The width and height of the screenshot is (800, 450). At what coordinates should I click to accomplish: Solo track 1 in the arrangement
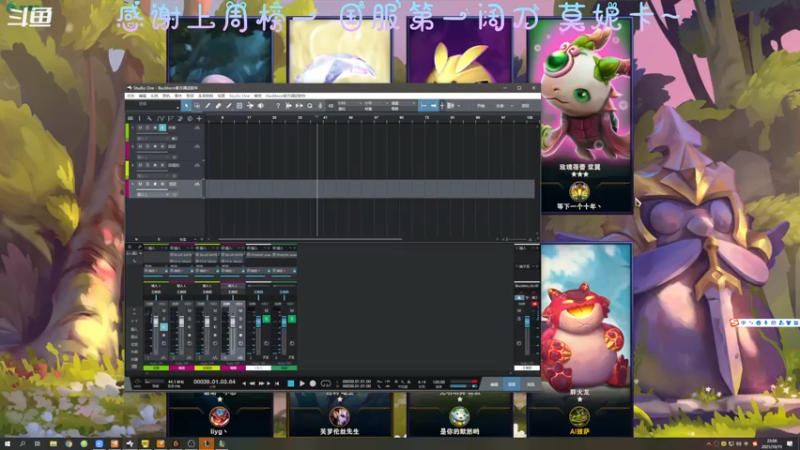click(x=147, y=128)
